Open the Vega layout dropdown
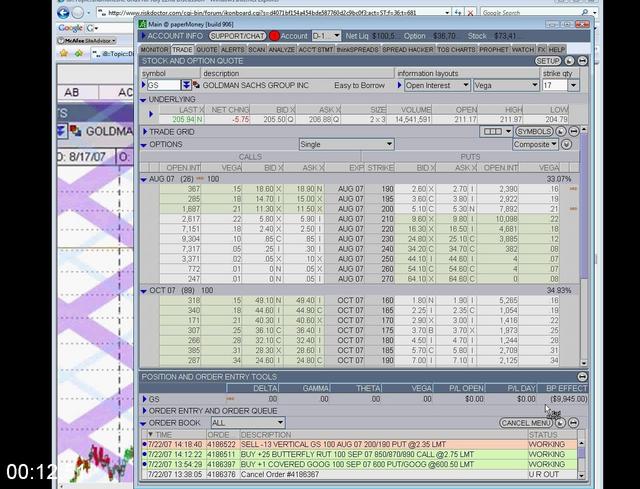This screenshot has width=640, height=489. pyautogui.click(x=506, y=85)
